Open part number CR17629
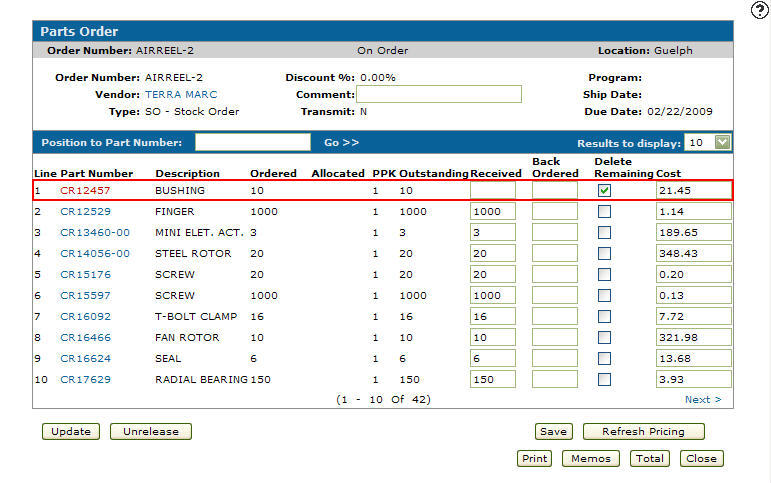771x483 pixels. (85, 379)
